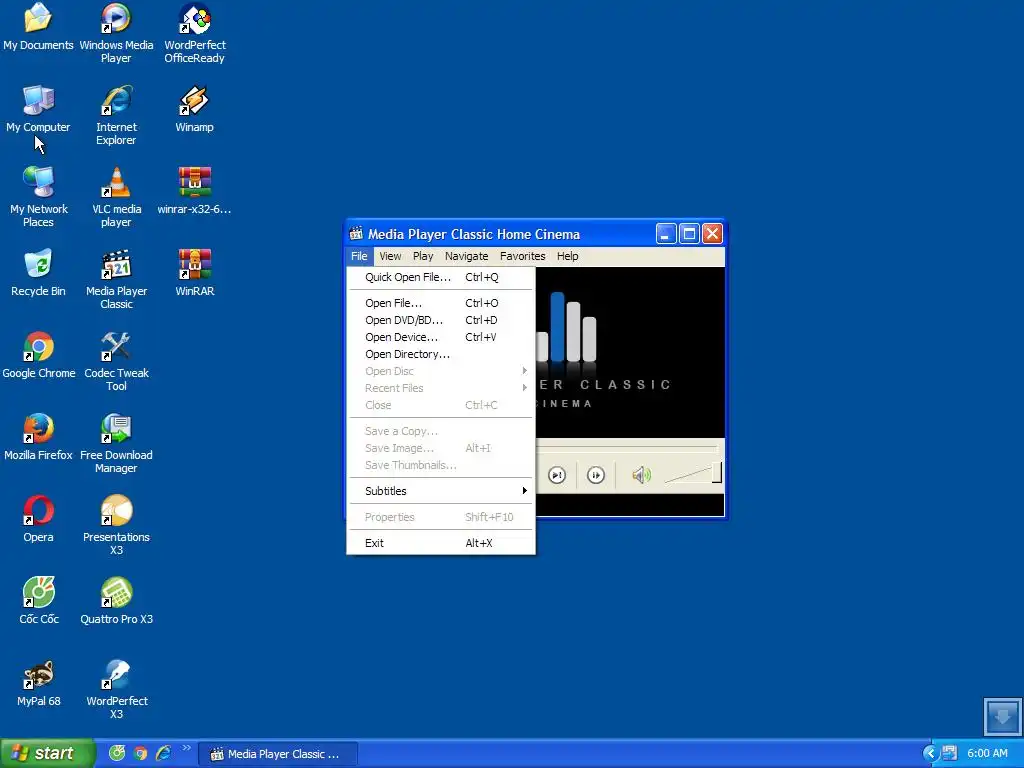Open WinRAR desktop shortcut

coord(195,273)
